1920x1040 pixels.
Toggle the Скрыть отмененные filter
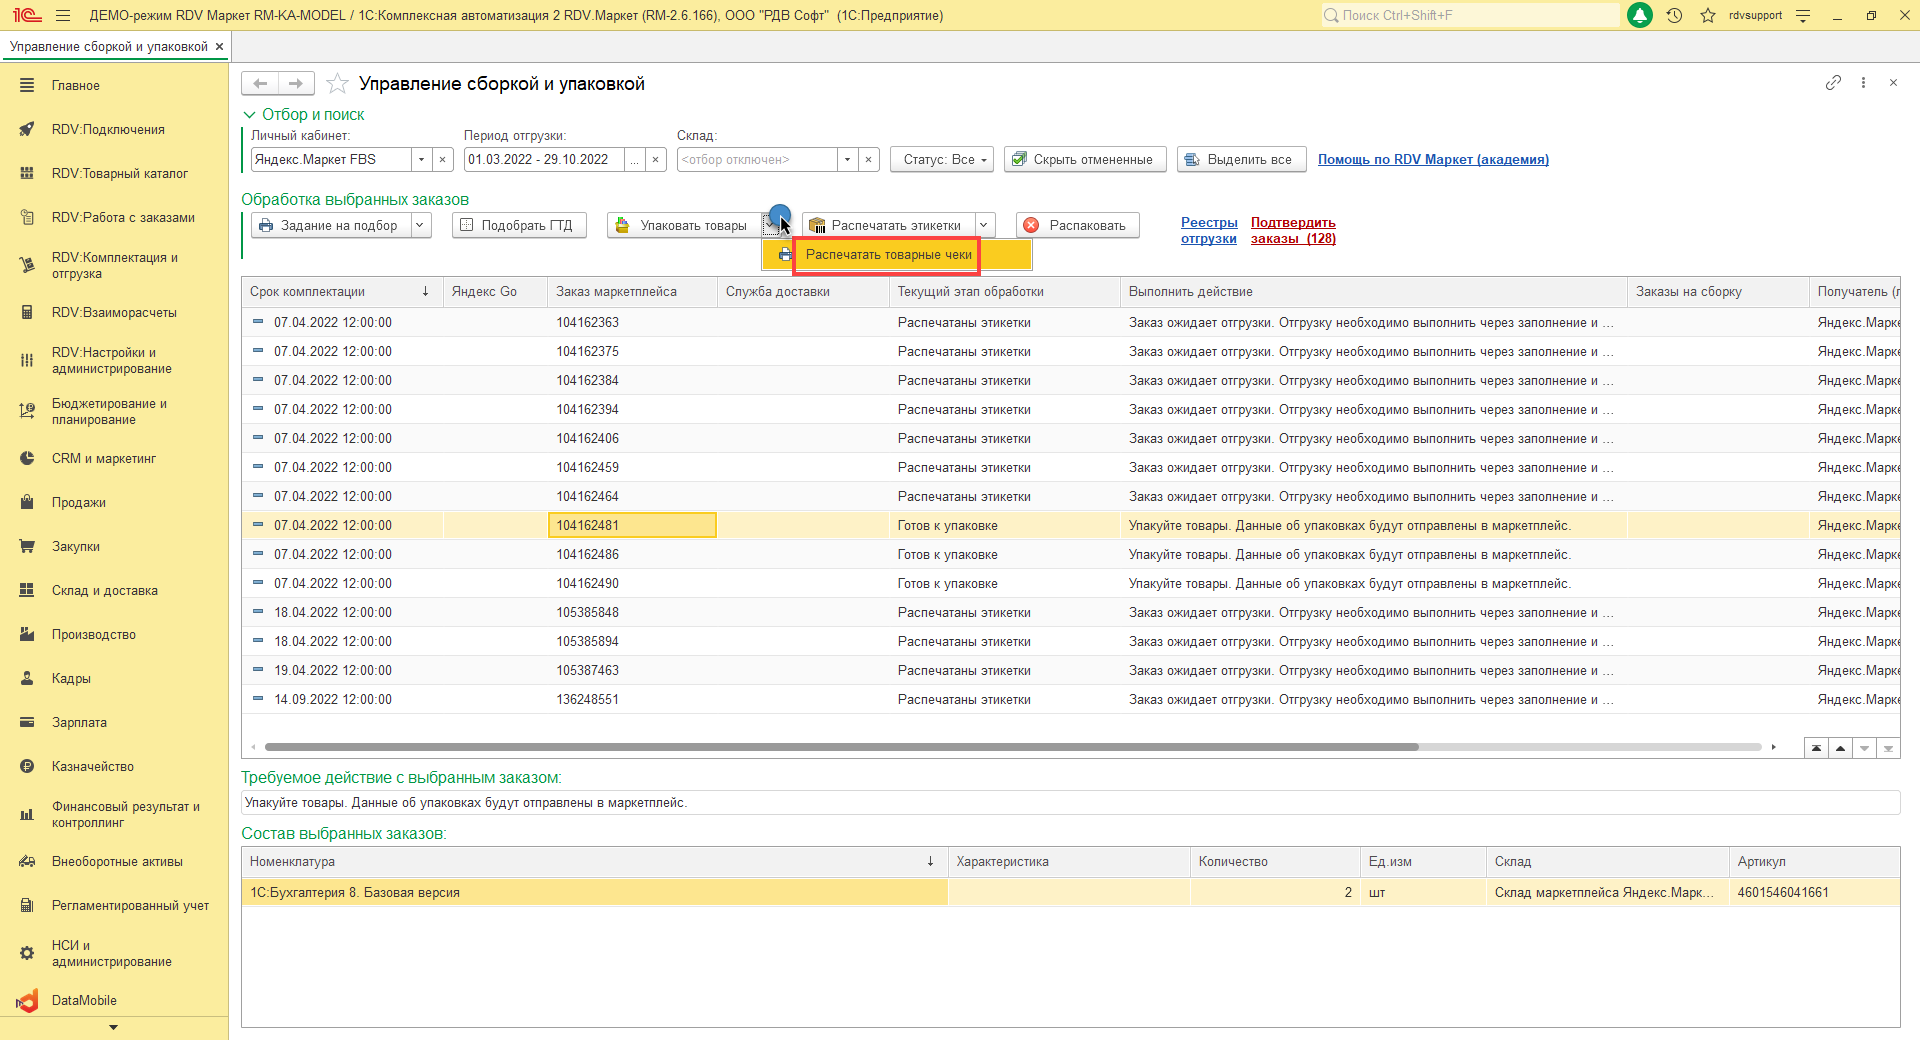tap(1084, 160)
